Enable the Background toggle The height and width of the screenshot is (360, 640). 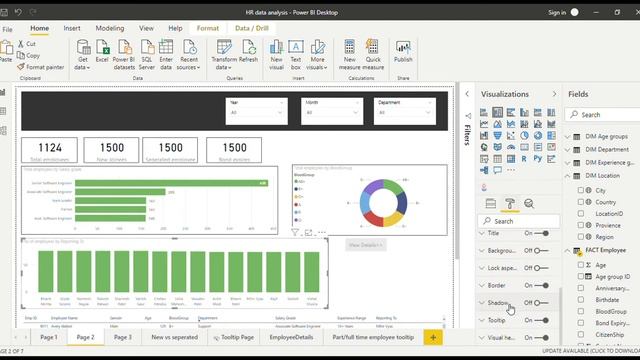click(542, 251)
